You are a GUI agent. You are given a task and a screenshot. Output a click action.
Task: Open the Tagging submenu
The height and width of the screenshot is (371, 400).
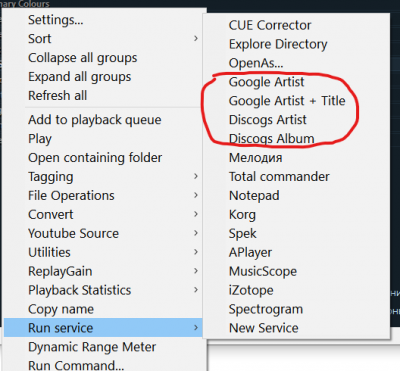(x=103, y=176)
